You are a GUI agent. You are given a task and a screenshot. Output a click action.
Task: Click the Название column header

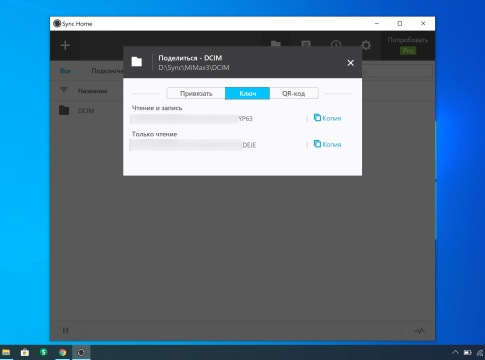tap(92, 91)
